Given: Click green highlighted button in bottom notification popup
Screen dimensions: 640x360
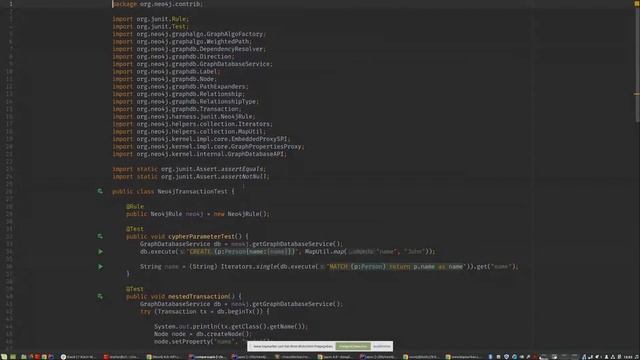Looking at the screenshot, I should [x=353, y=346].
